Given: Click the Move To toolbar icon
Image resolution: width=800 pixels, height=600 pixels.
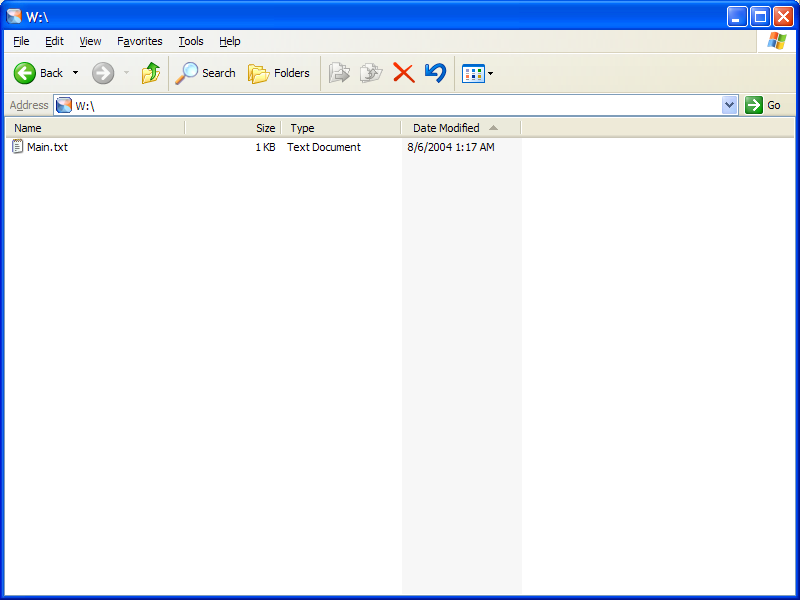Looking at the screenshot, I should coord(339,73).
